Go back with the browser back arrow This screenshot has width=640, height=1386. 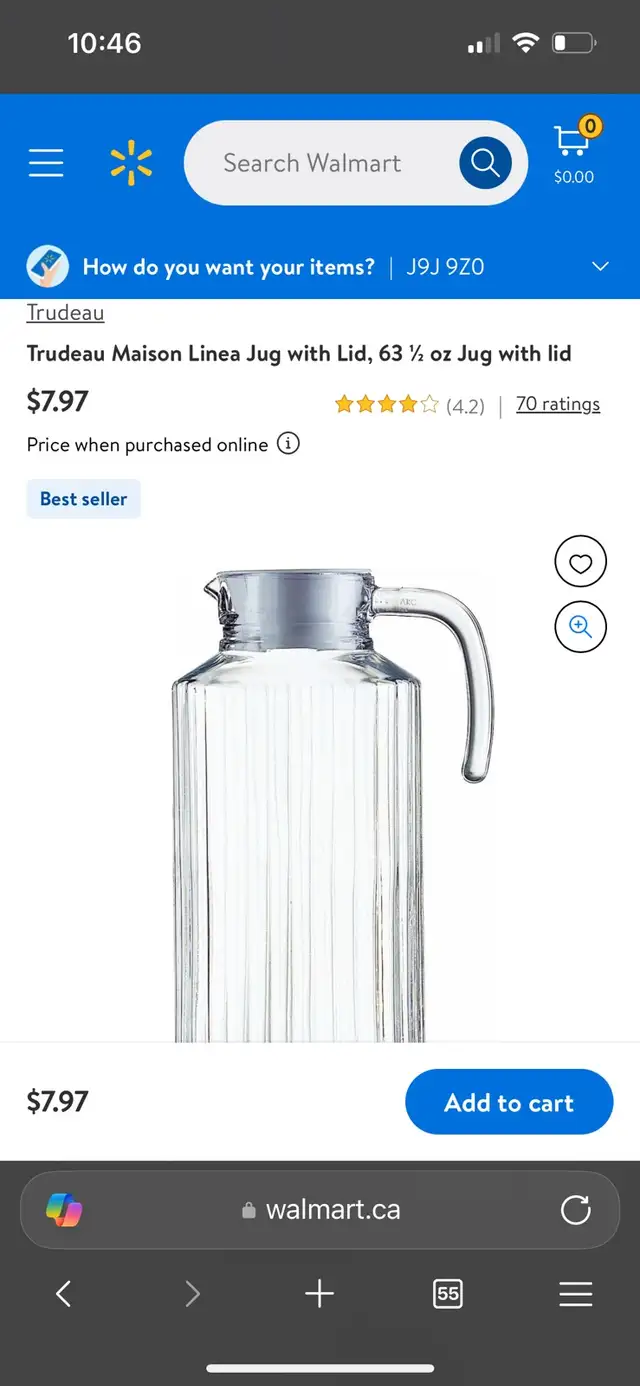click(63, 1294)
